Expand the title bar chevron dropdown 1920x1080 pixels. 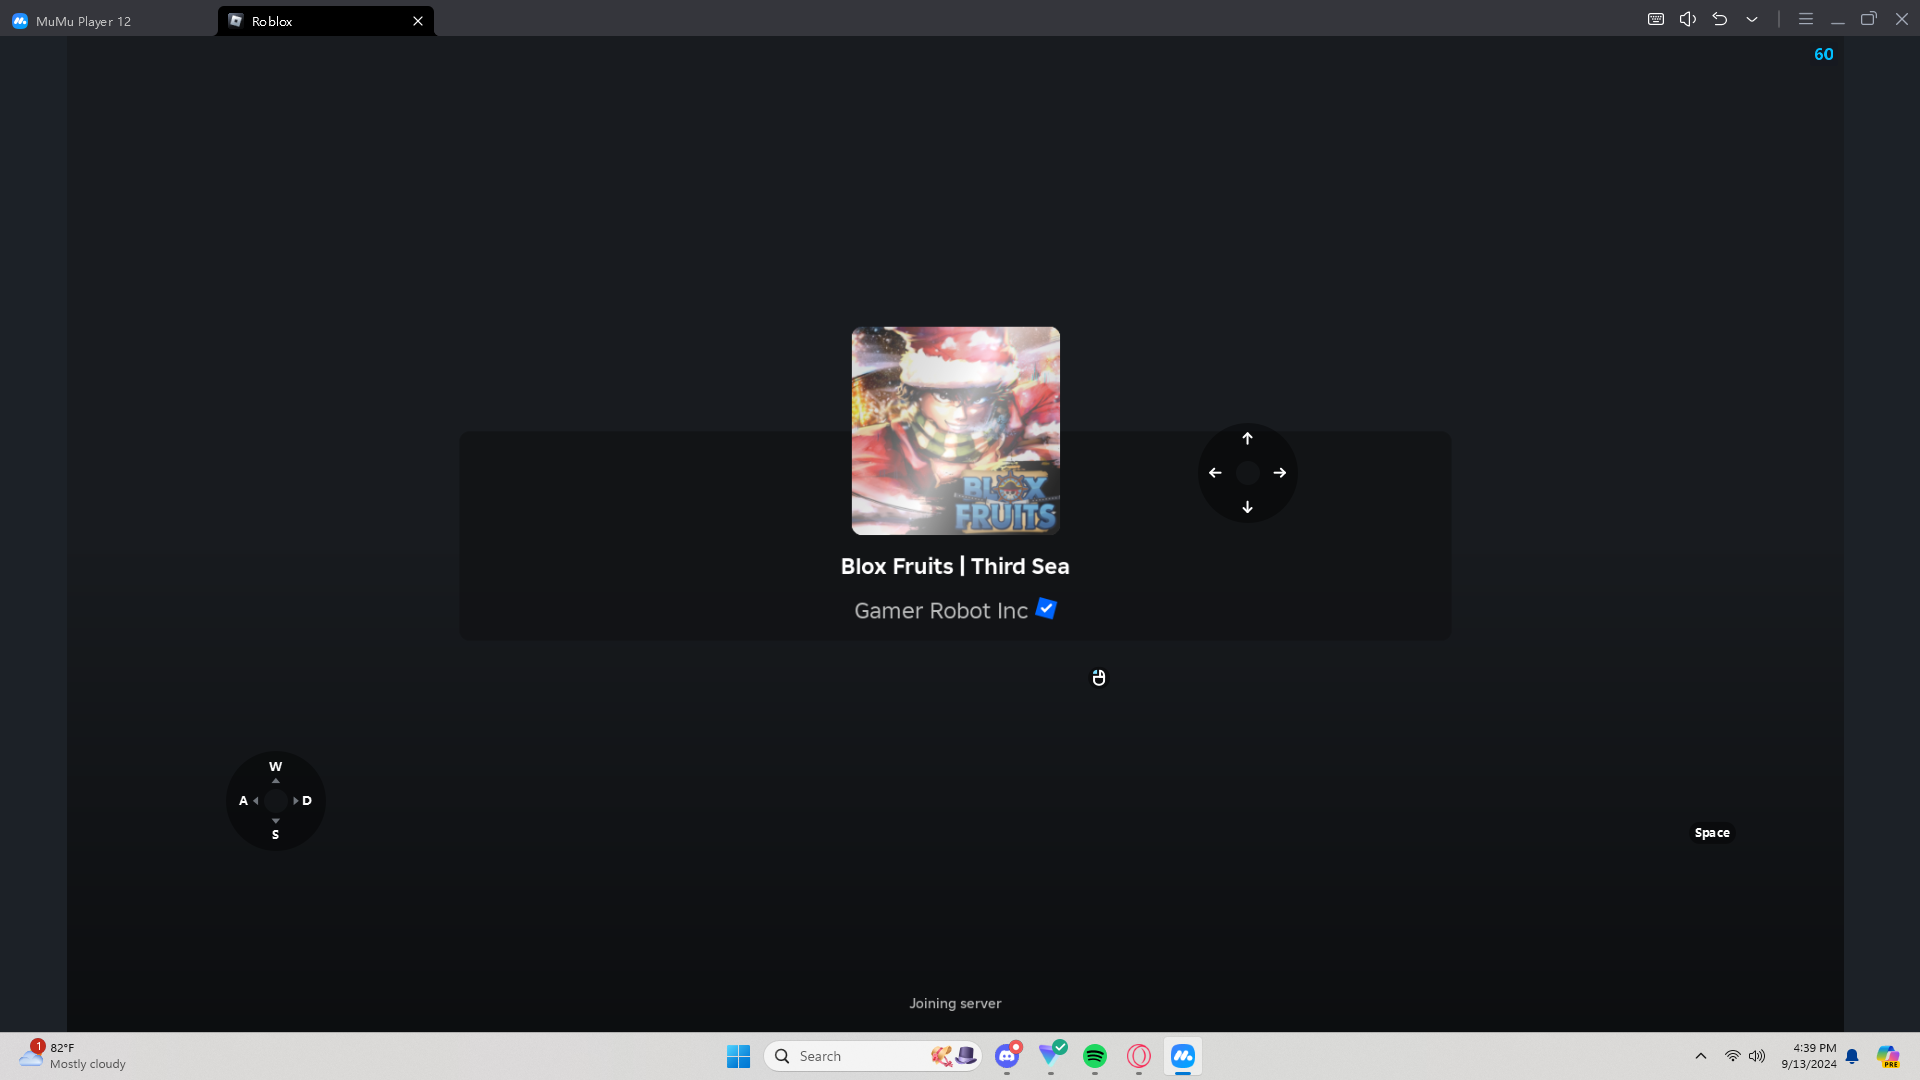point(1752,19)
